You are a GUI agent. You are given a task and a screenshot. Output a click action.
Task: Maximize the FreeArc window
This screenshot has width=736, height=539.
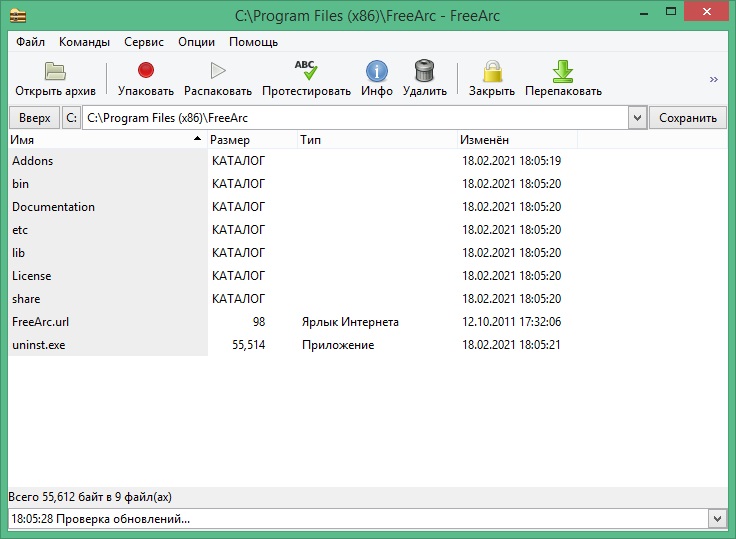pyautogui.click(x=671, y=12)
